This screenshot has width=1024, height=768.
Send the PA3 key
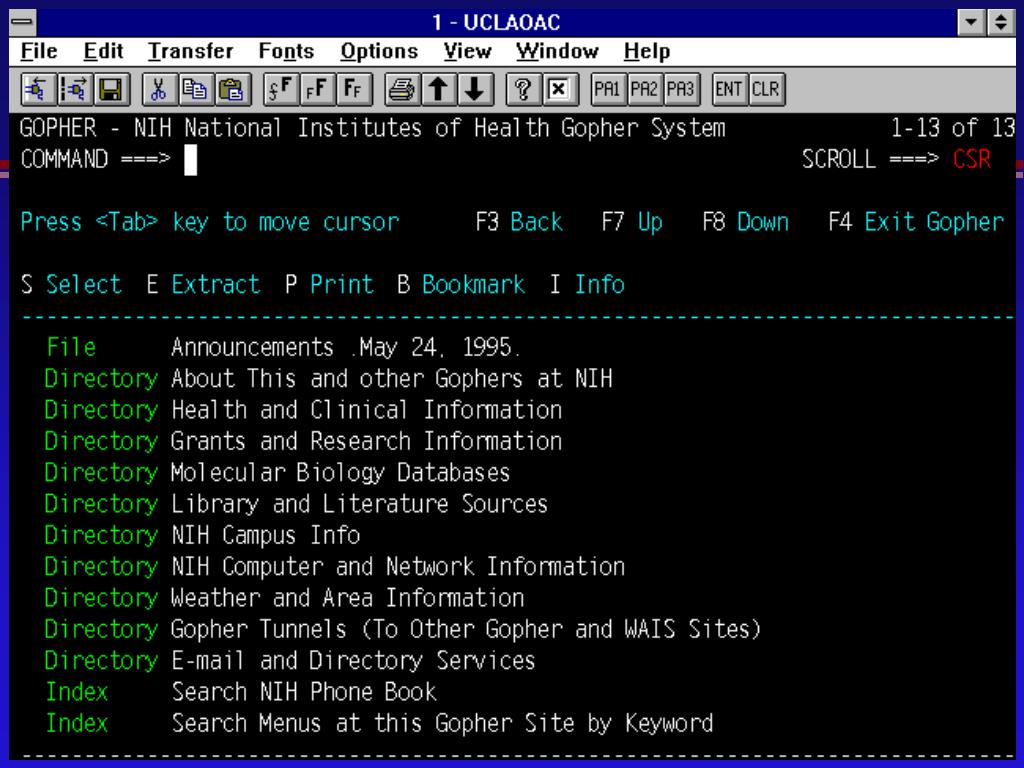click(680, 89)
